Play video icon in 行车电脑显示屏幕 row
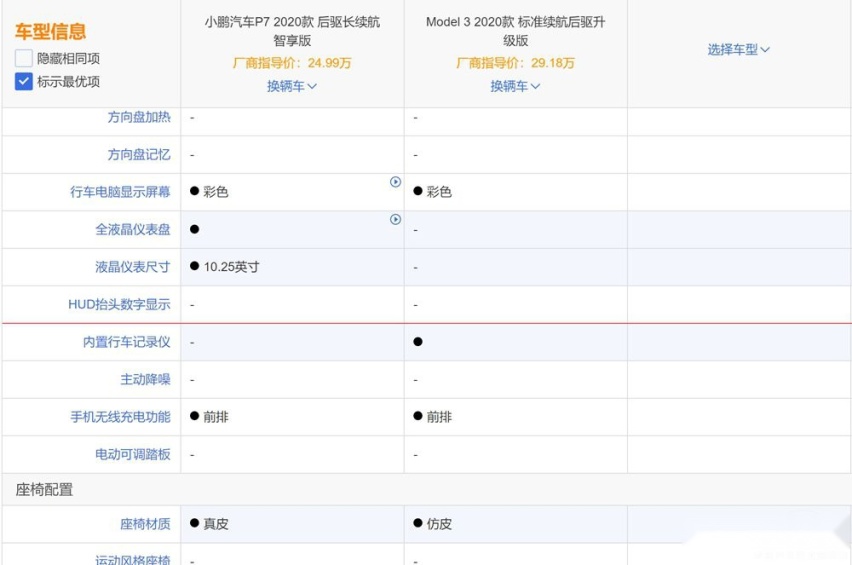 point(396,182)
